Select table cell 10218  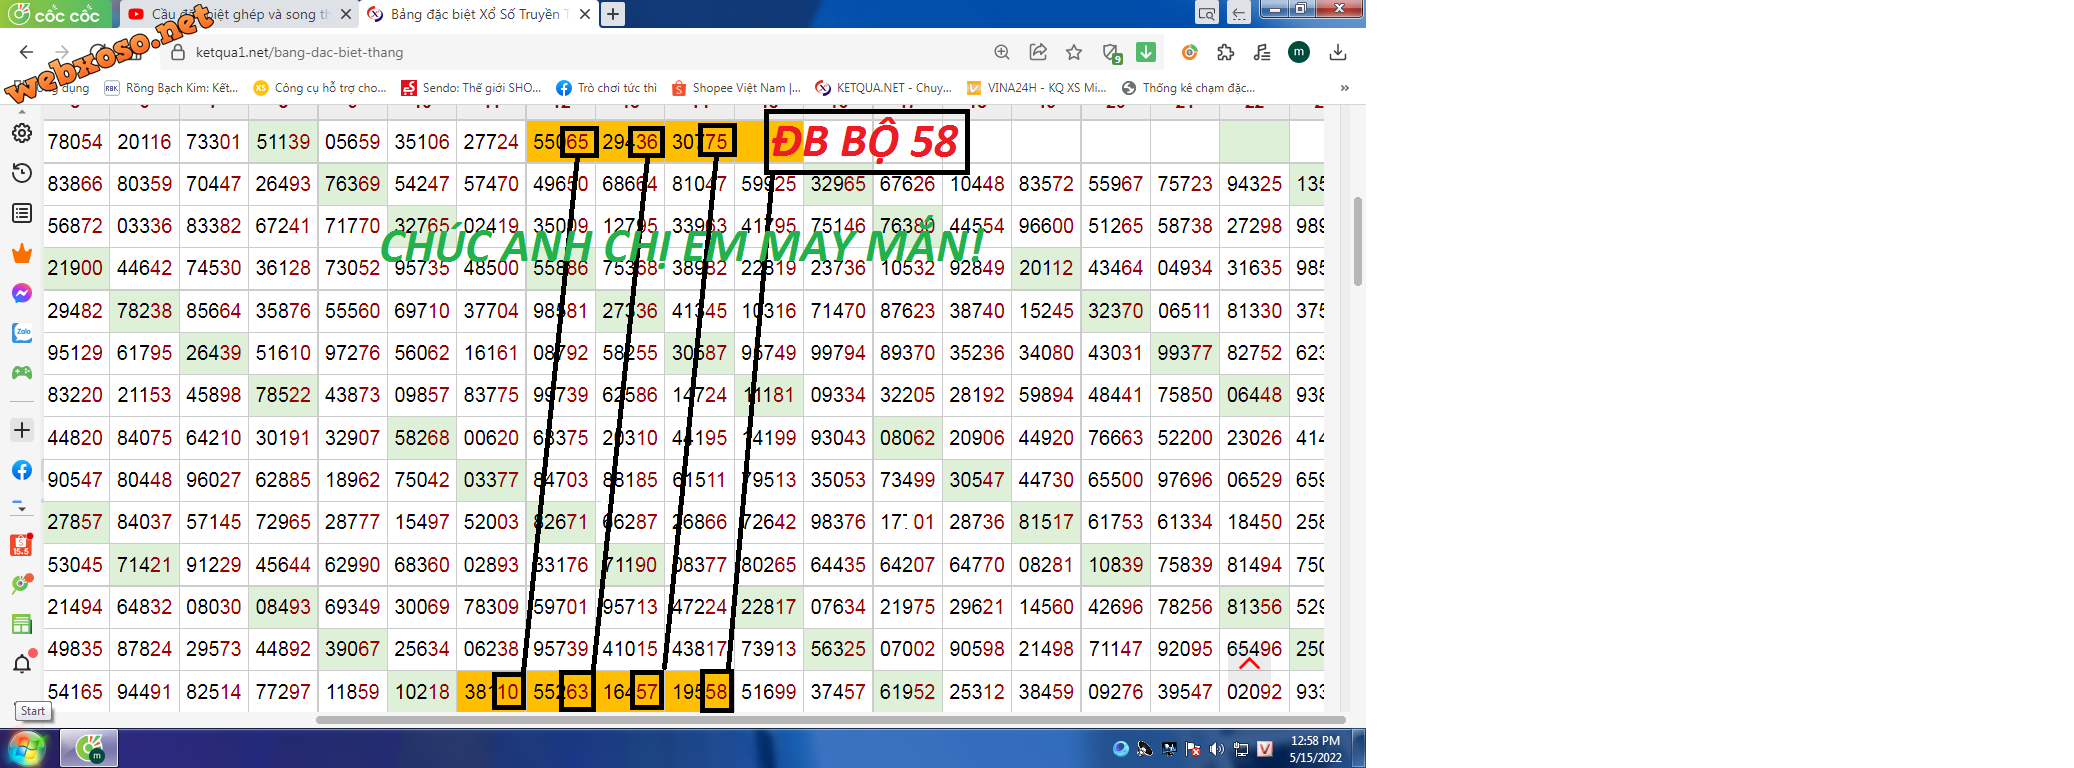point(422,692)
